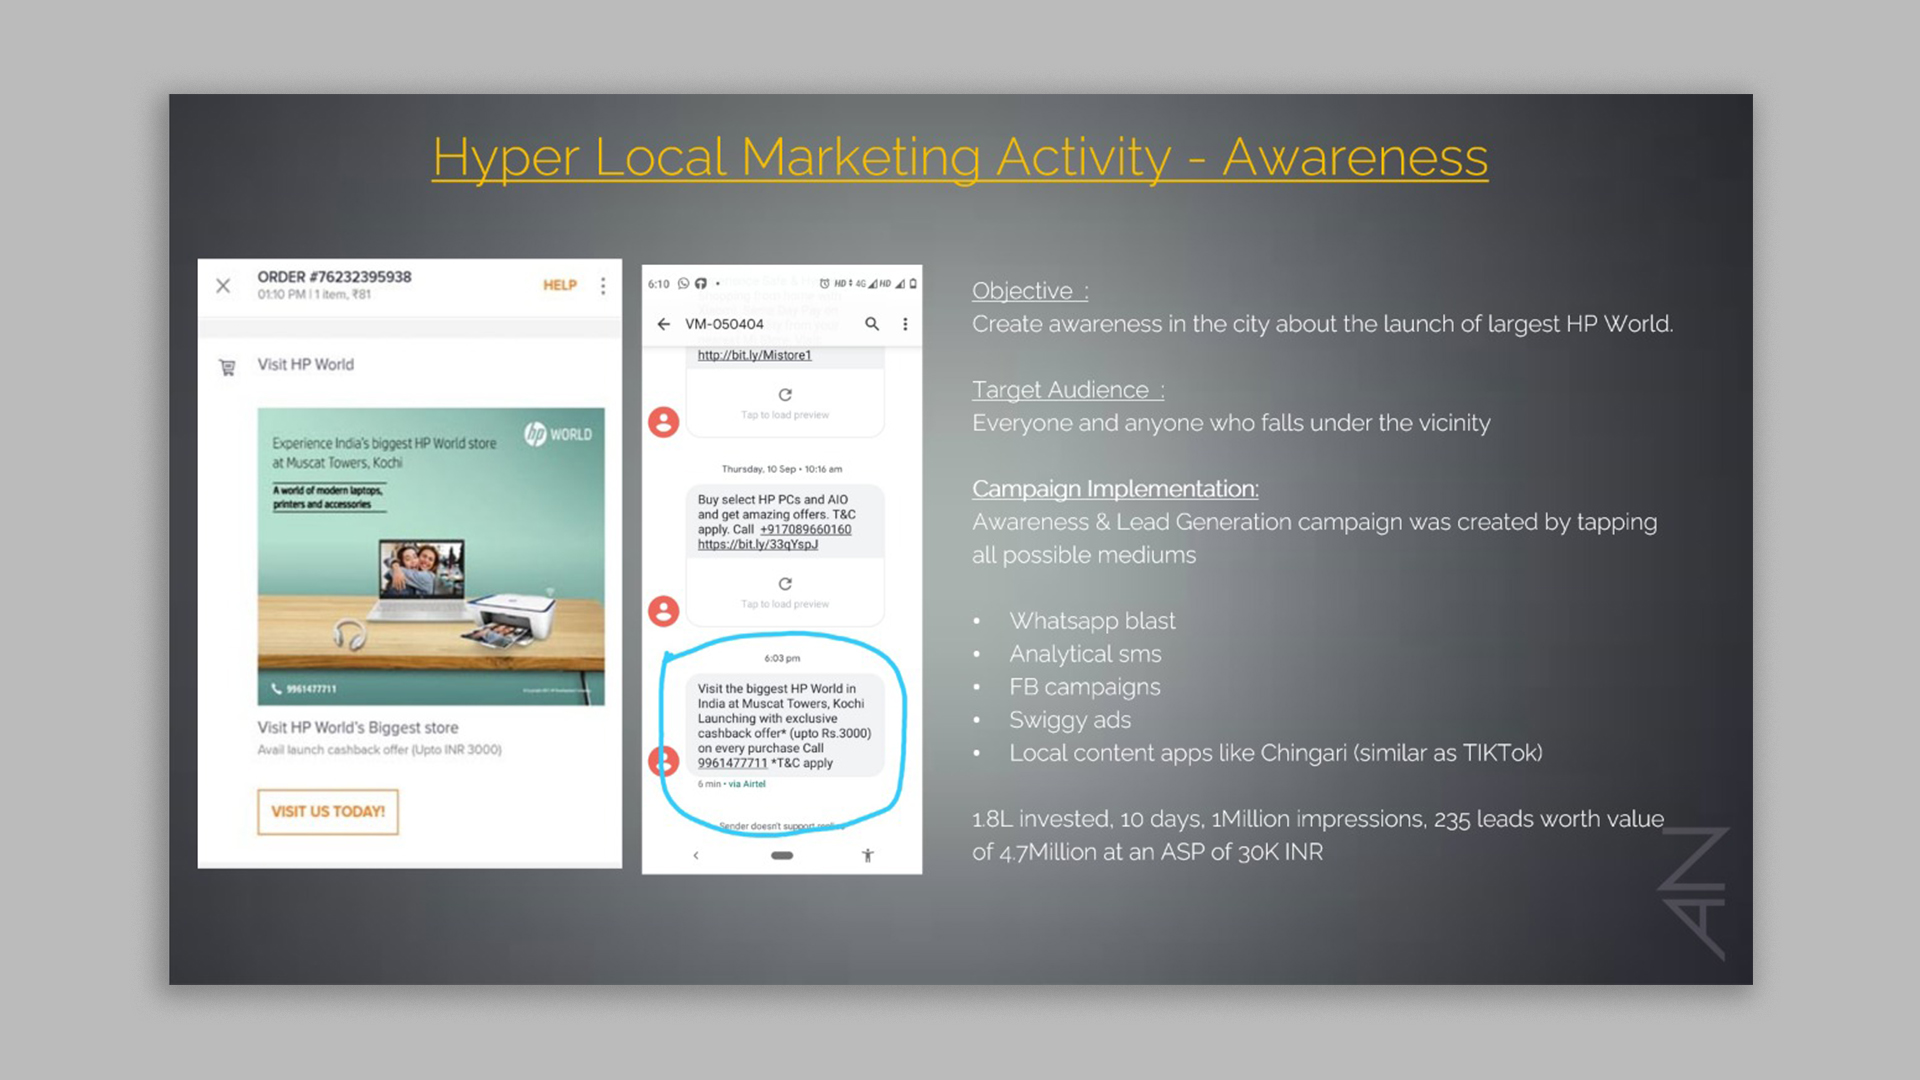
Task: Click the Analytical sms bullet
Action: [1085, 654]
